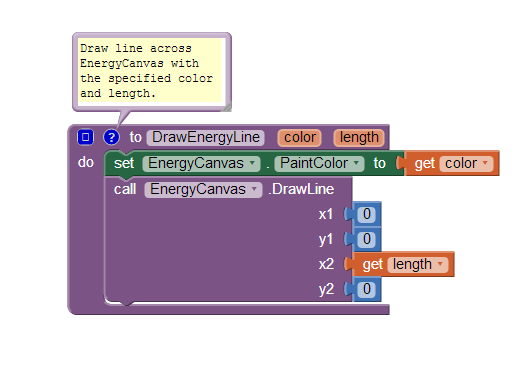The width and height of the screenshot is (527, 386).
Task: Click the y2 number value 0
Action: tap(367, 289)
